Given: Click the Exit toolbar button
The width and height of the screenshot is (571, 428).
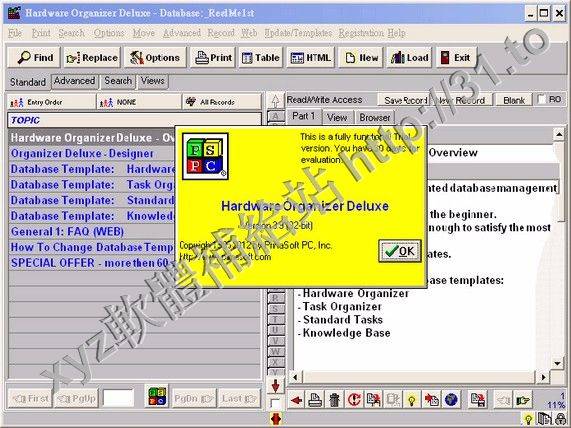Looking at the screenshot, I should [x=456, y=58].
